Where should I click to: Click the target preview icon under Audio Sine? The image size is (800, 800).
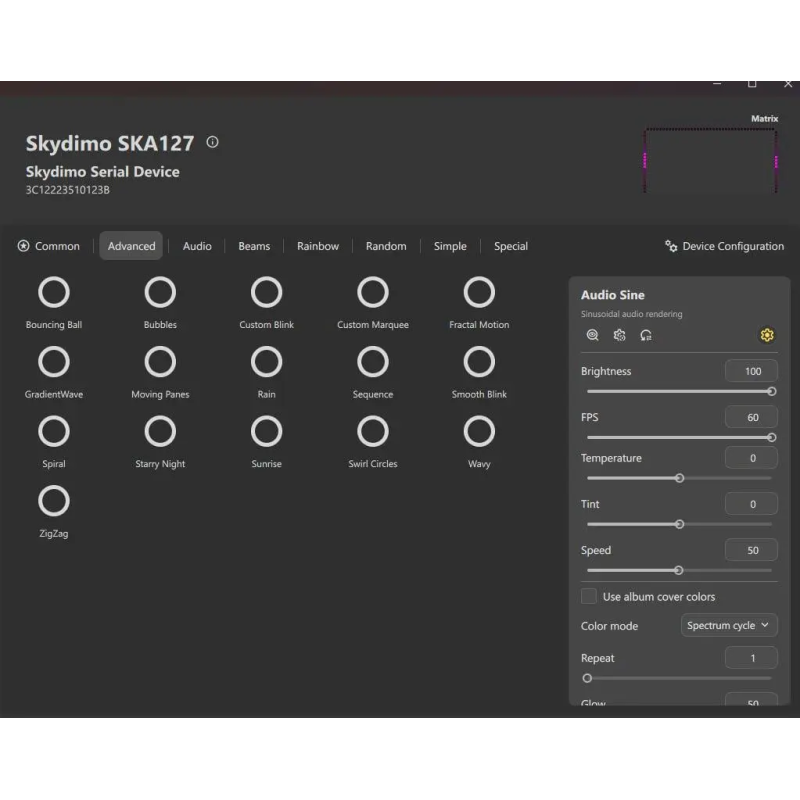click(x=592, y=335)
